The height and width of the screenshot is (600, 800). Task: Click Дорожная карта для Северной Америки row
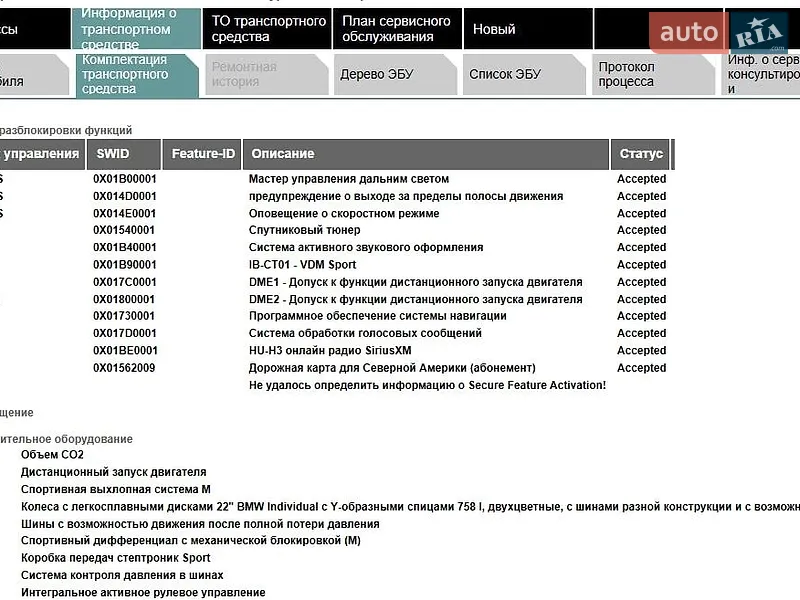click(x=392, y=368)
